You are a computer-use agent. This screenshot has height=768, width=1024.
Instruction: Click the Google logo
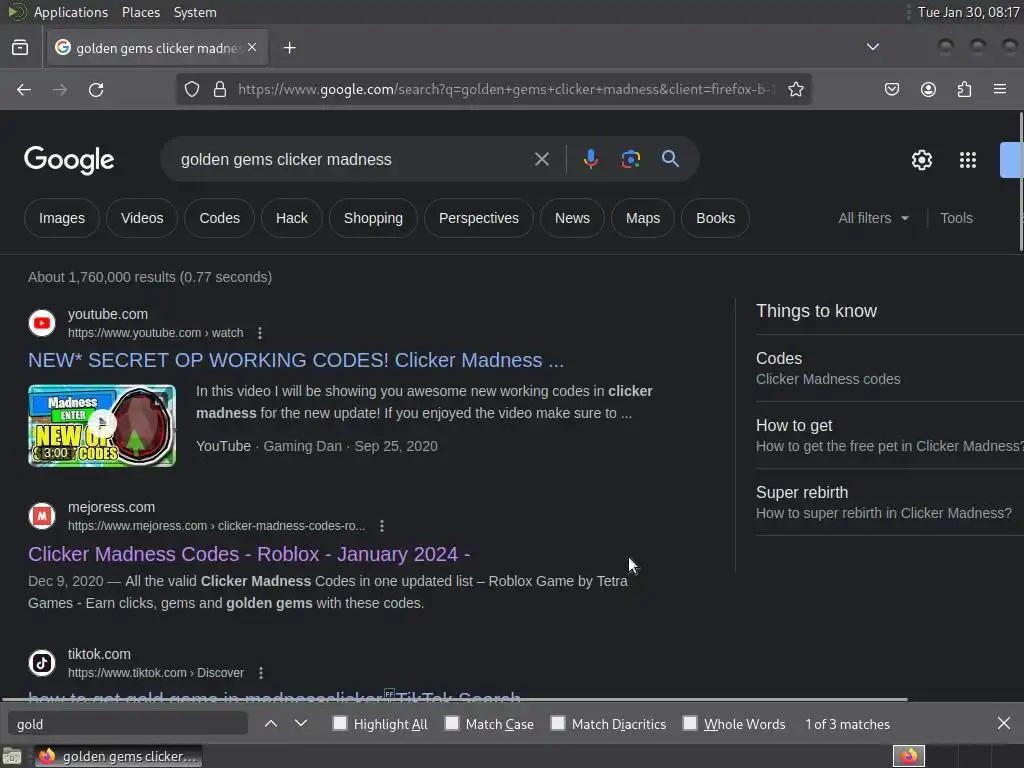69,160
